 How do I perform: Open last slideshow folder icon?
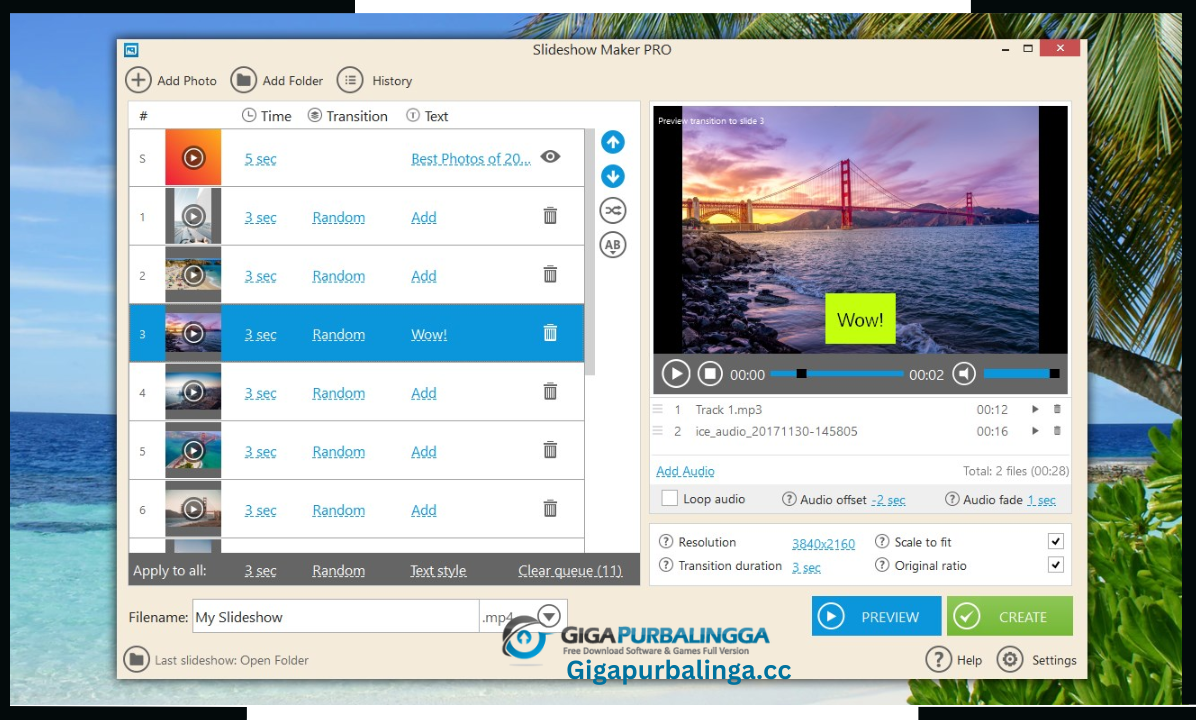click(136, 659)
